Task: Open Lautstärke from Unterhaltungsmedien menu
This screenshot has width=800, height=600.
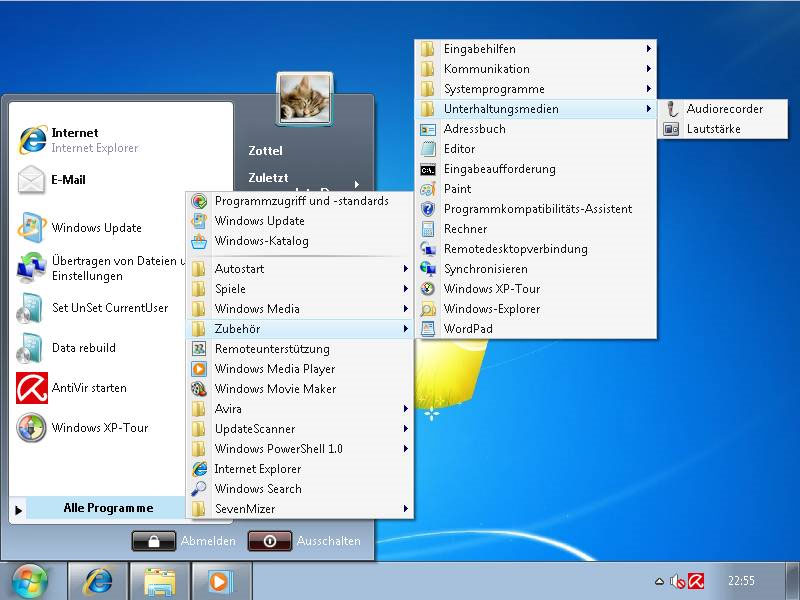Action: (713, 129)
